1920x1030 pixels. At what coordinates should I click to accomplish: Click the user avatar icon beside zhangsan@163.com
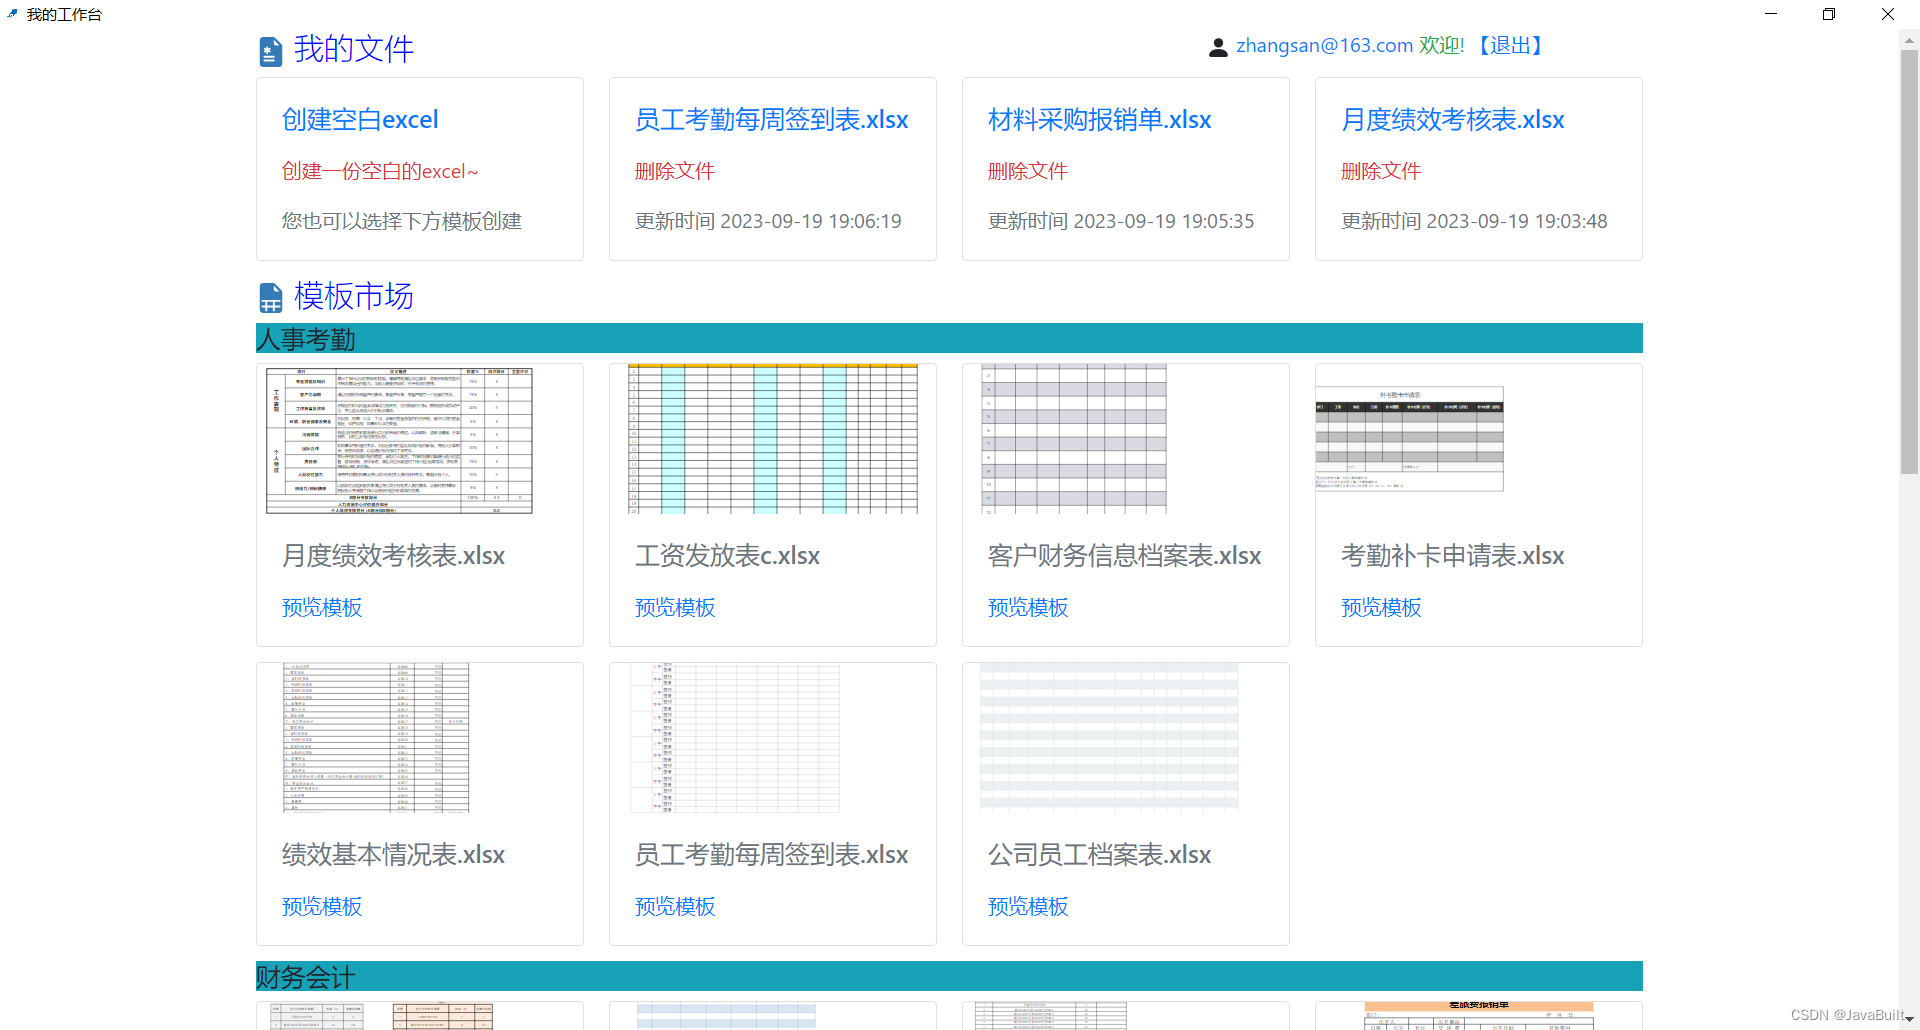[x=1218, y=46]
